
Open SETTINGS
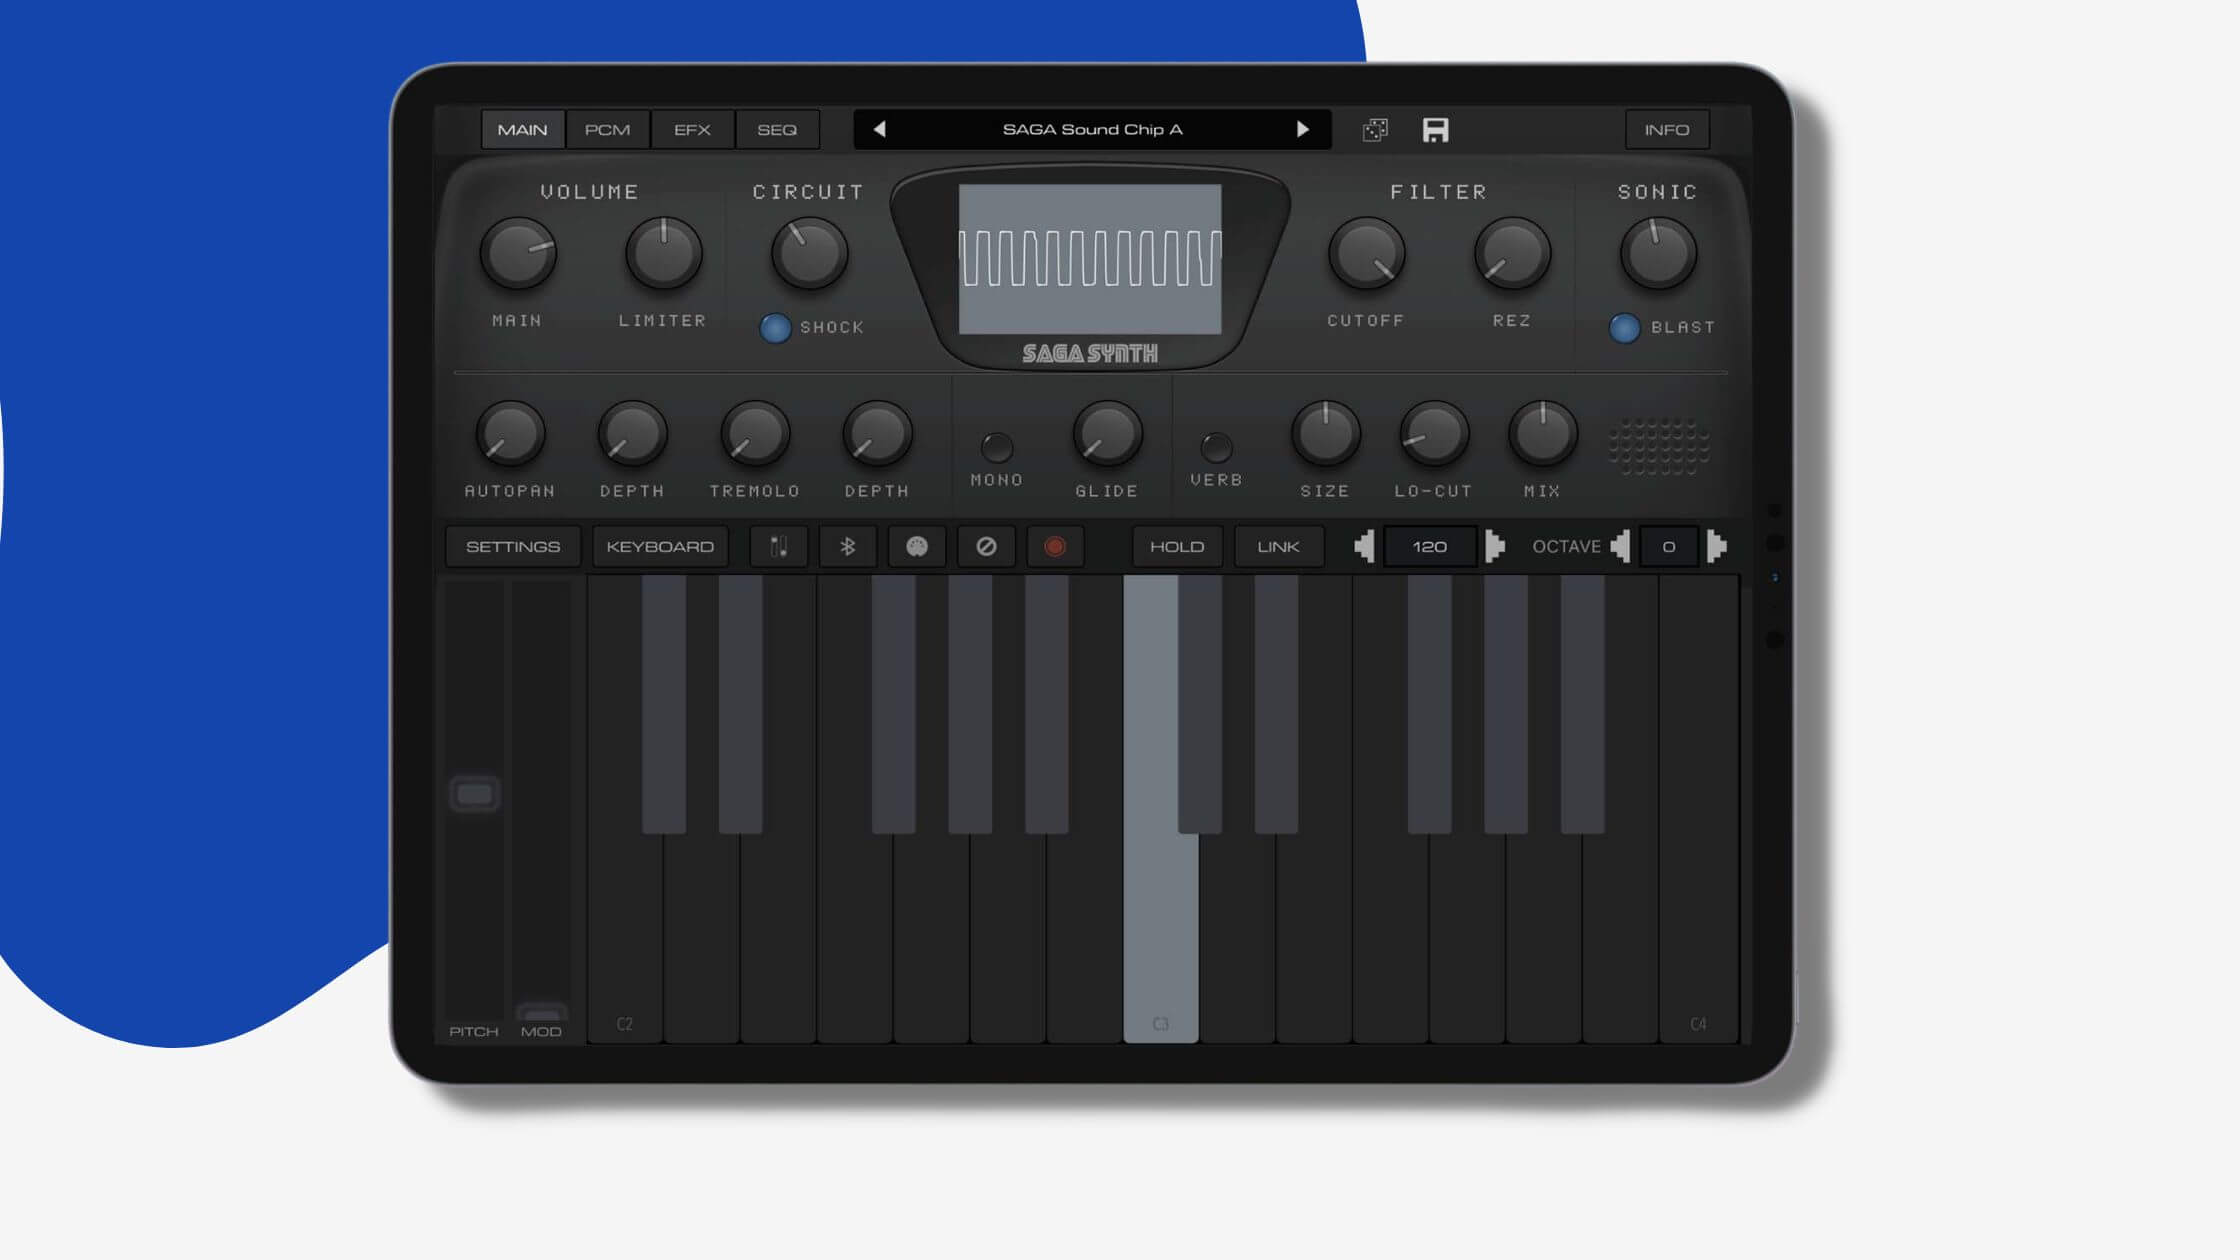[513, 547]
